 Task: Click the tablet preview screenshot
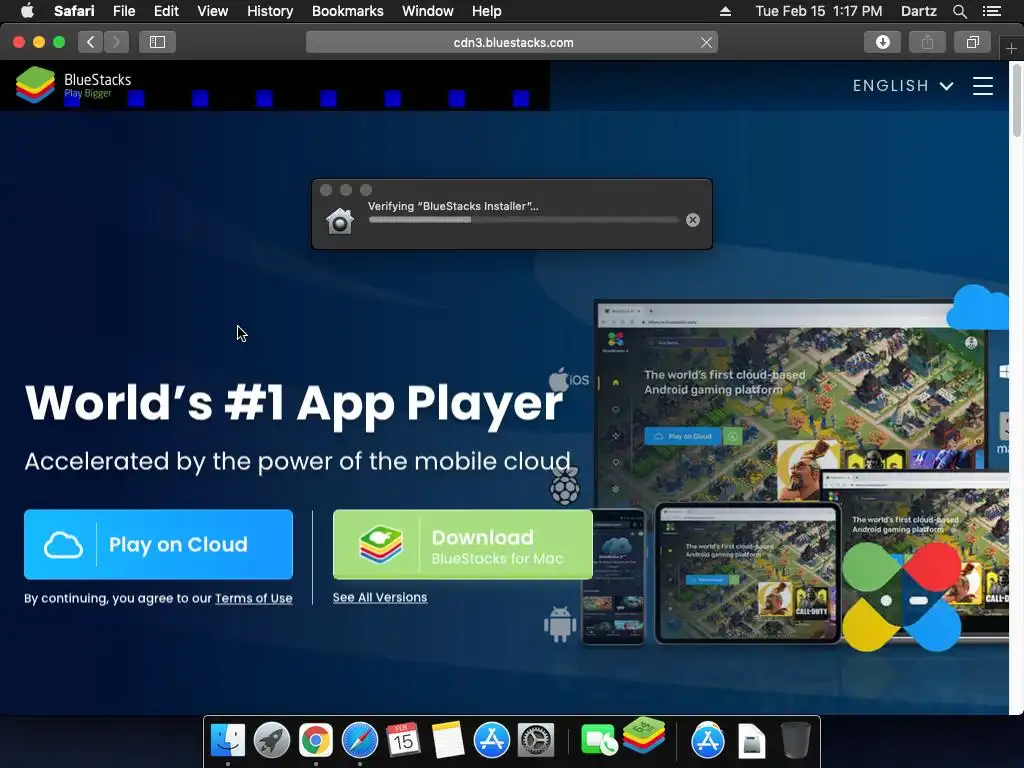[x=747, y=573]
